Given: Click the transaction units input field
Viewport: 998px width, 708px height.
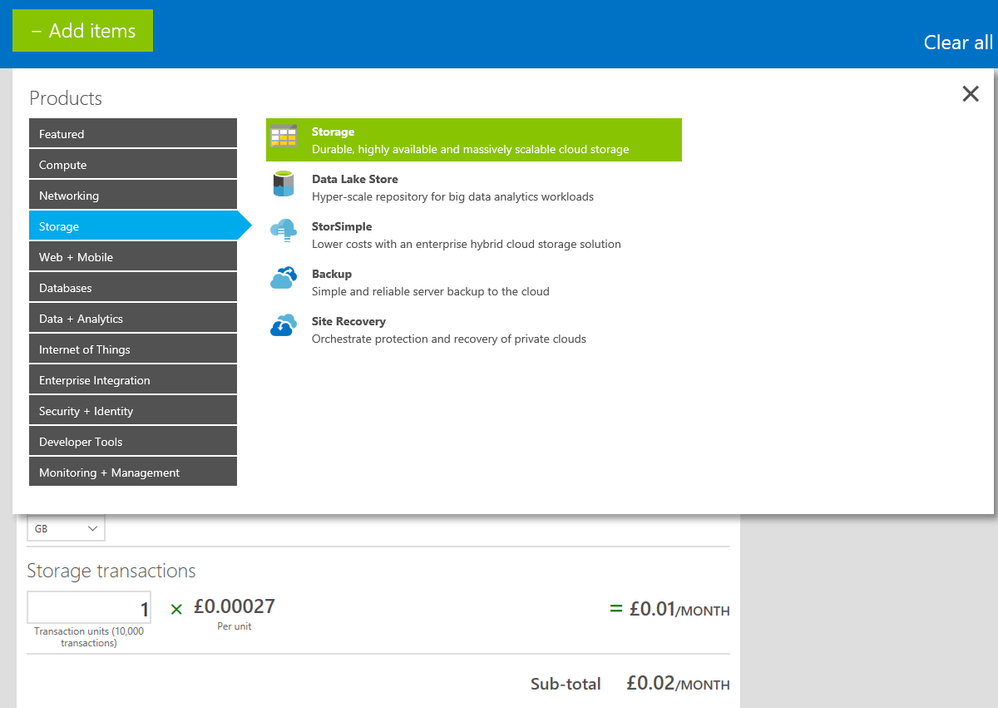Looking at the screenshot, I should pos(89,607).
